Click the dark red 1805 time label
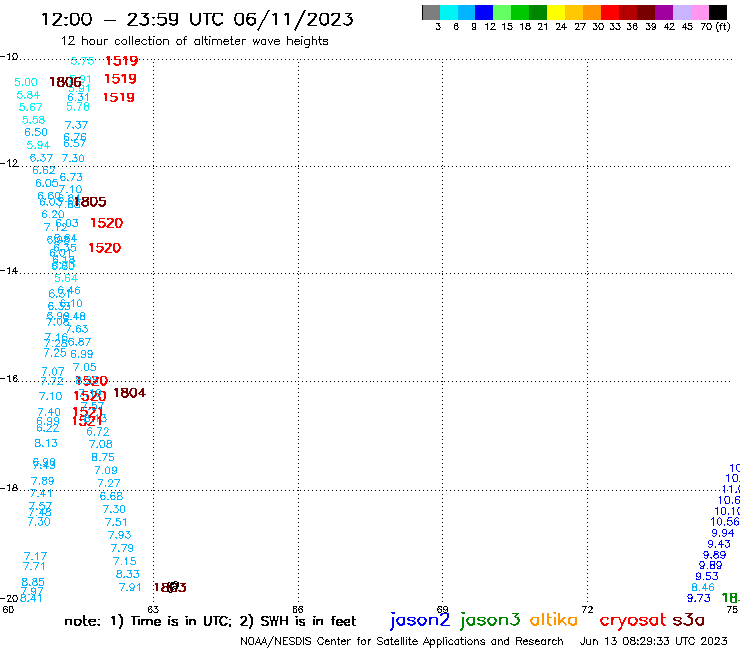 point(90,202)
